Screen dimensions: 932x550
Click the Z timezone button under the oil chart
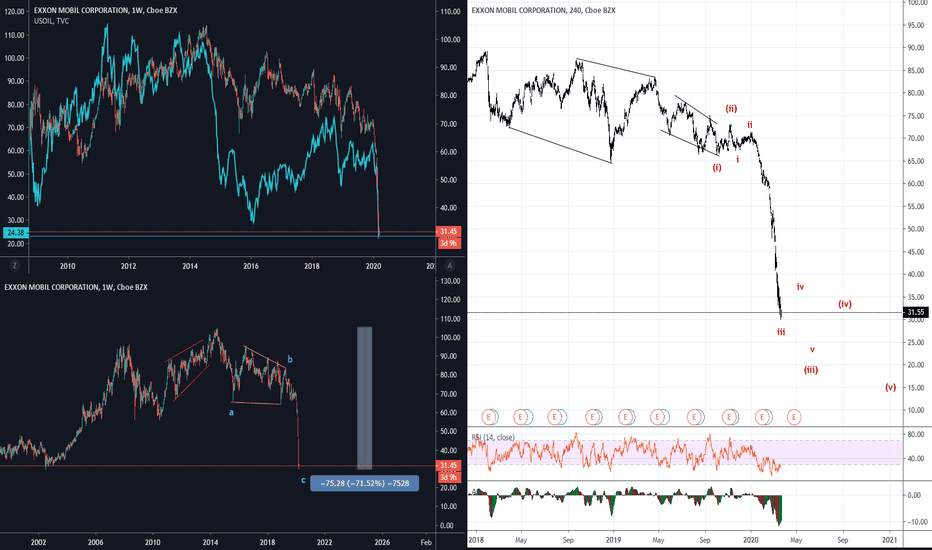pos(15,266)
